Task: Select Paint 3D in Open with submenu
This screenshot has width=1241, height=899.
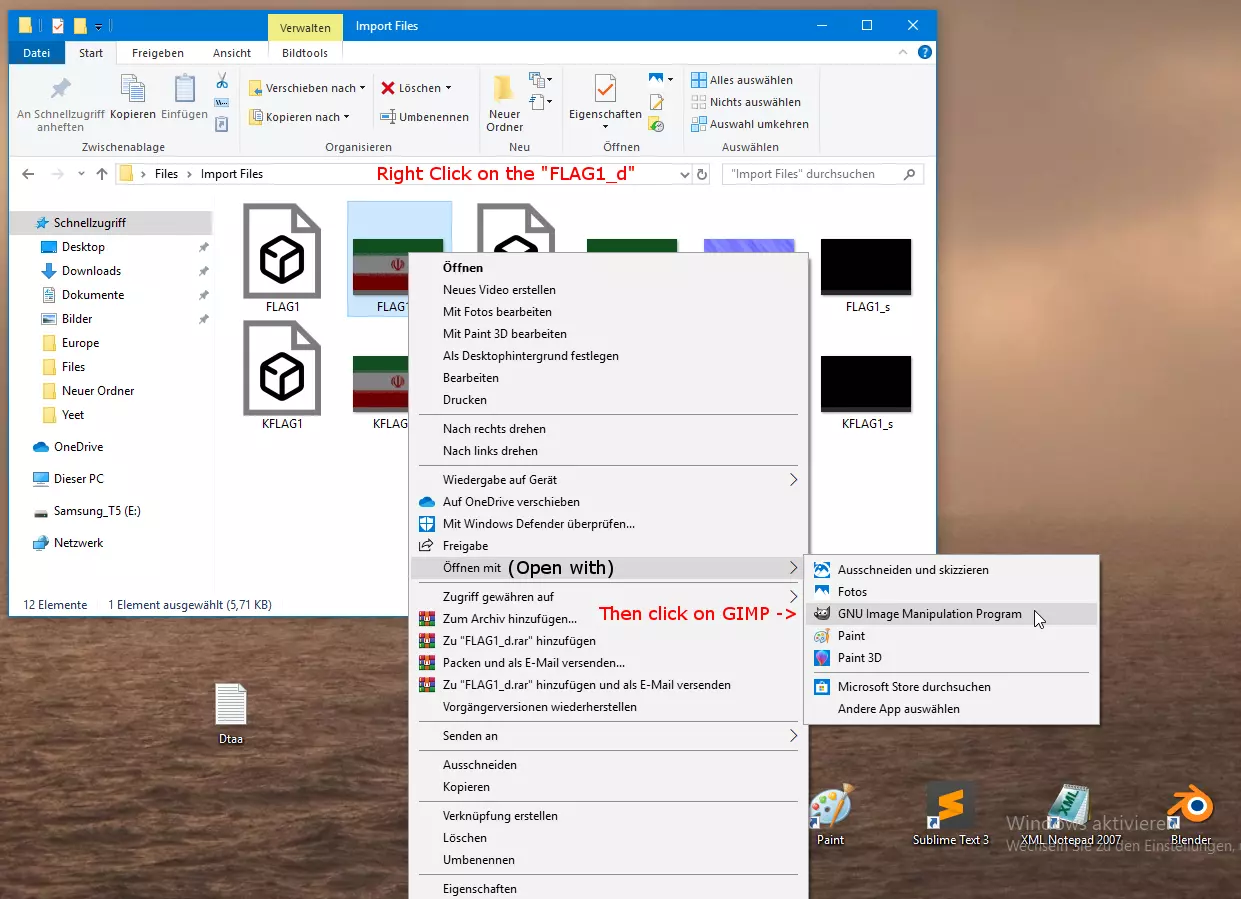Action: pos(859,658)
